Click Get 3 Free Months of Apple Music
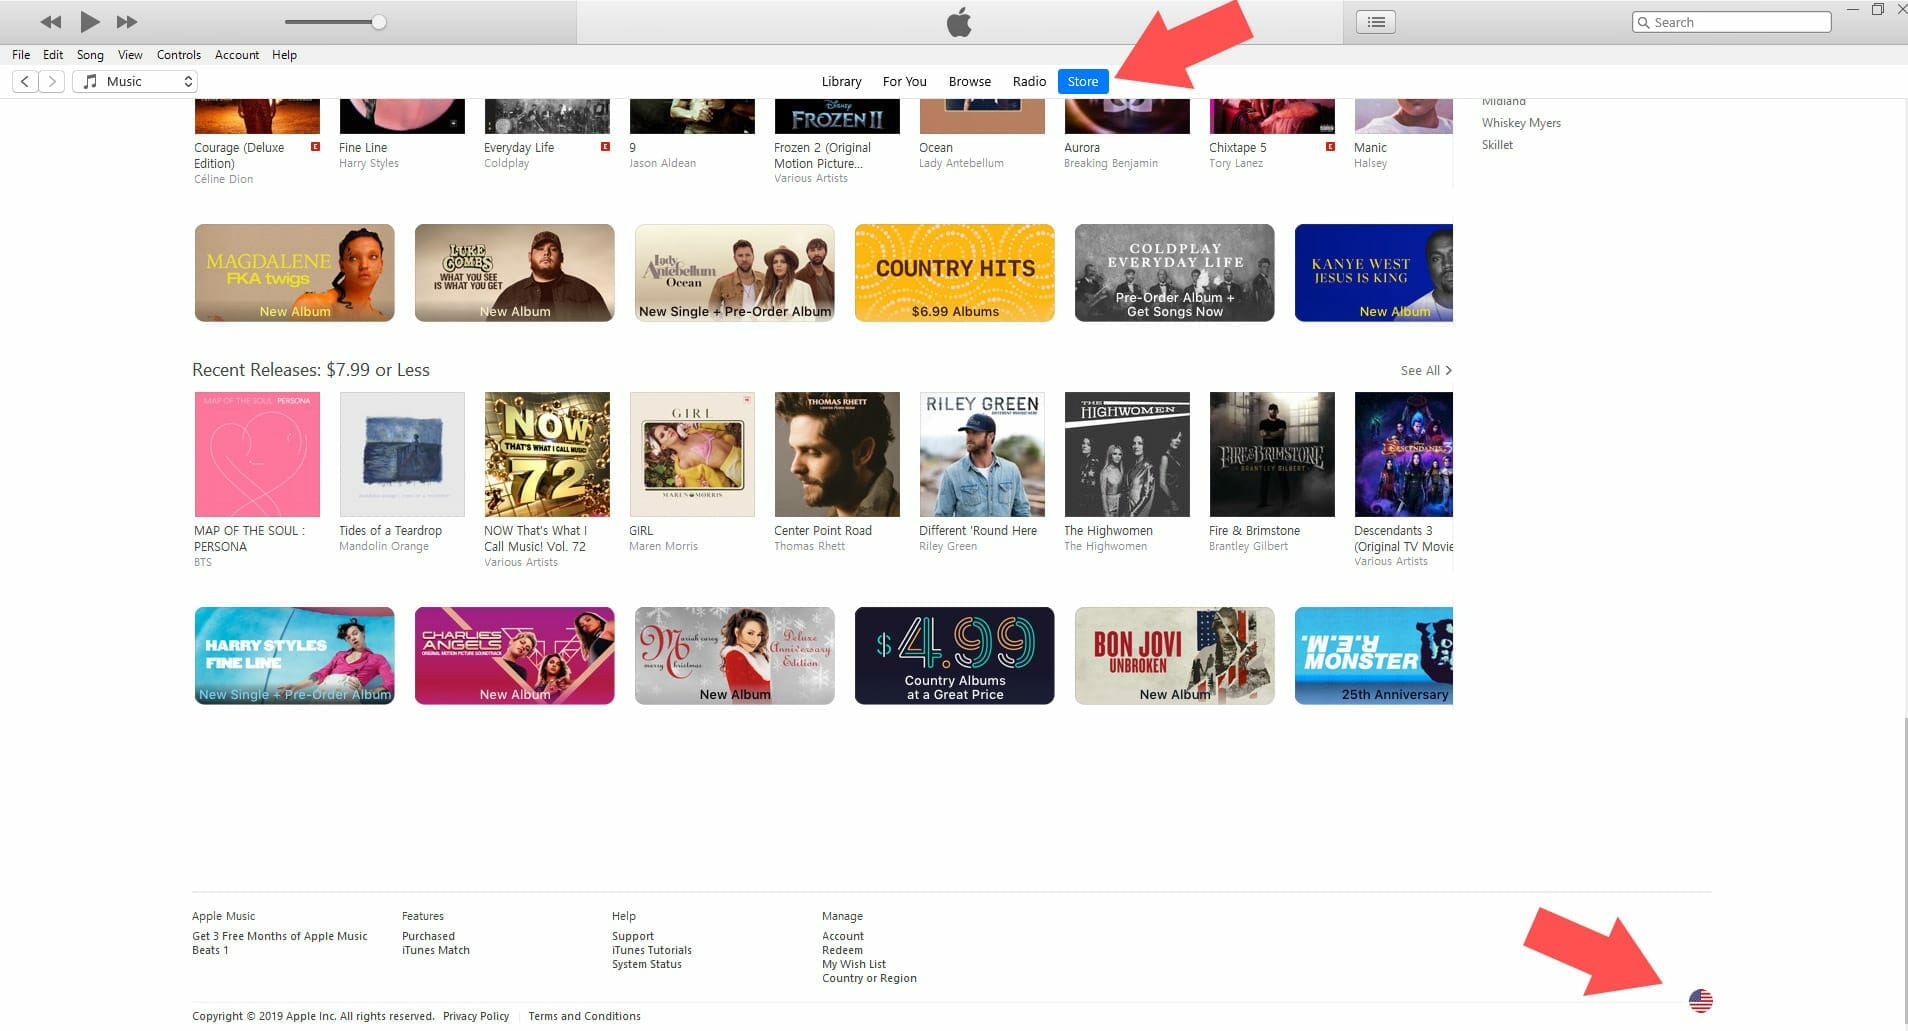Image resolution: width=1908 pixels, height=1031 pixels. click(279, 936)
